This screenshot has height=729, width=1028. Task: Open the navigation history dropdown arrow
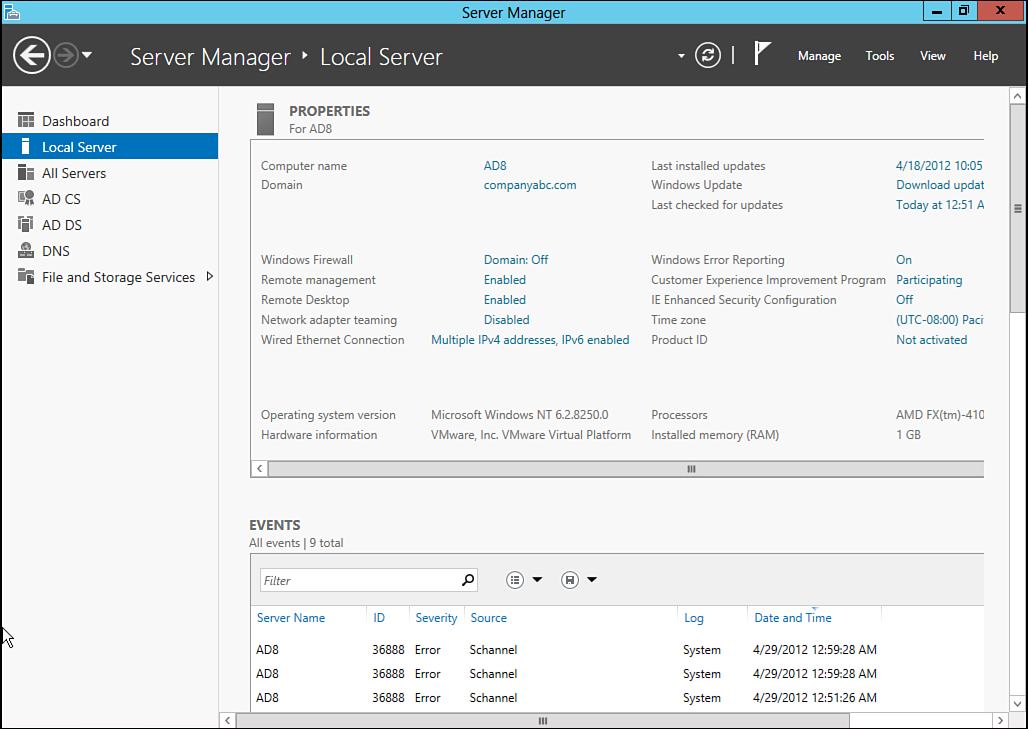coord(87,55)
